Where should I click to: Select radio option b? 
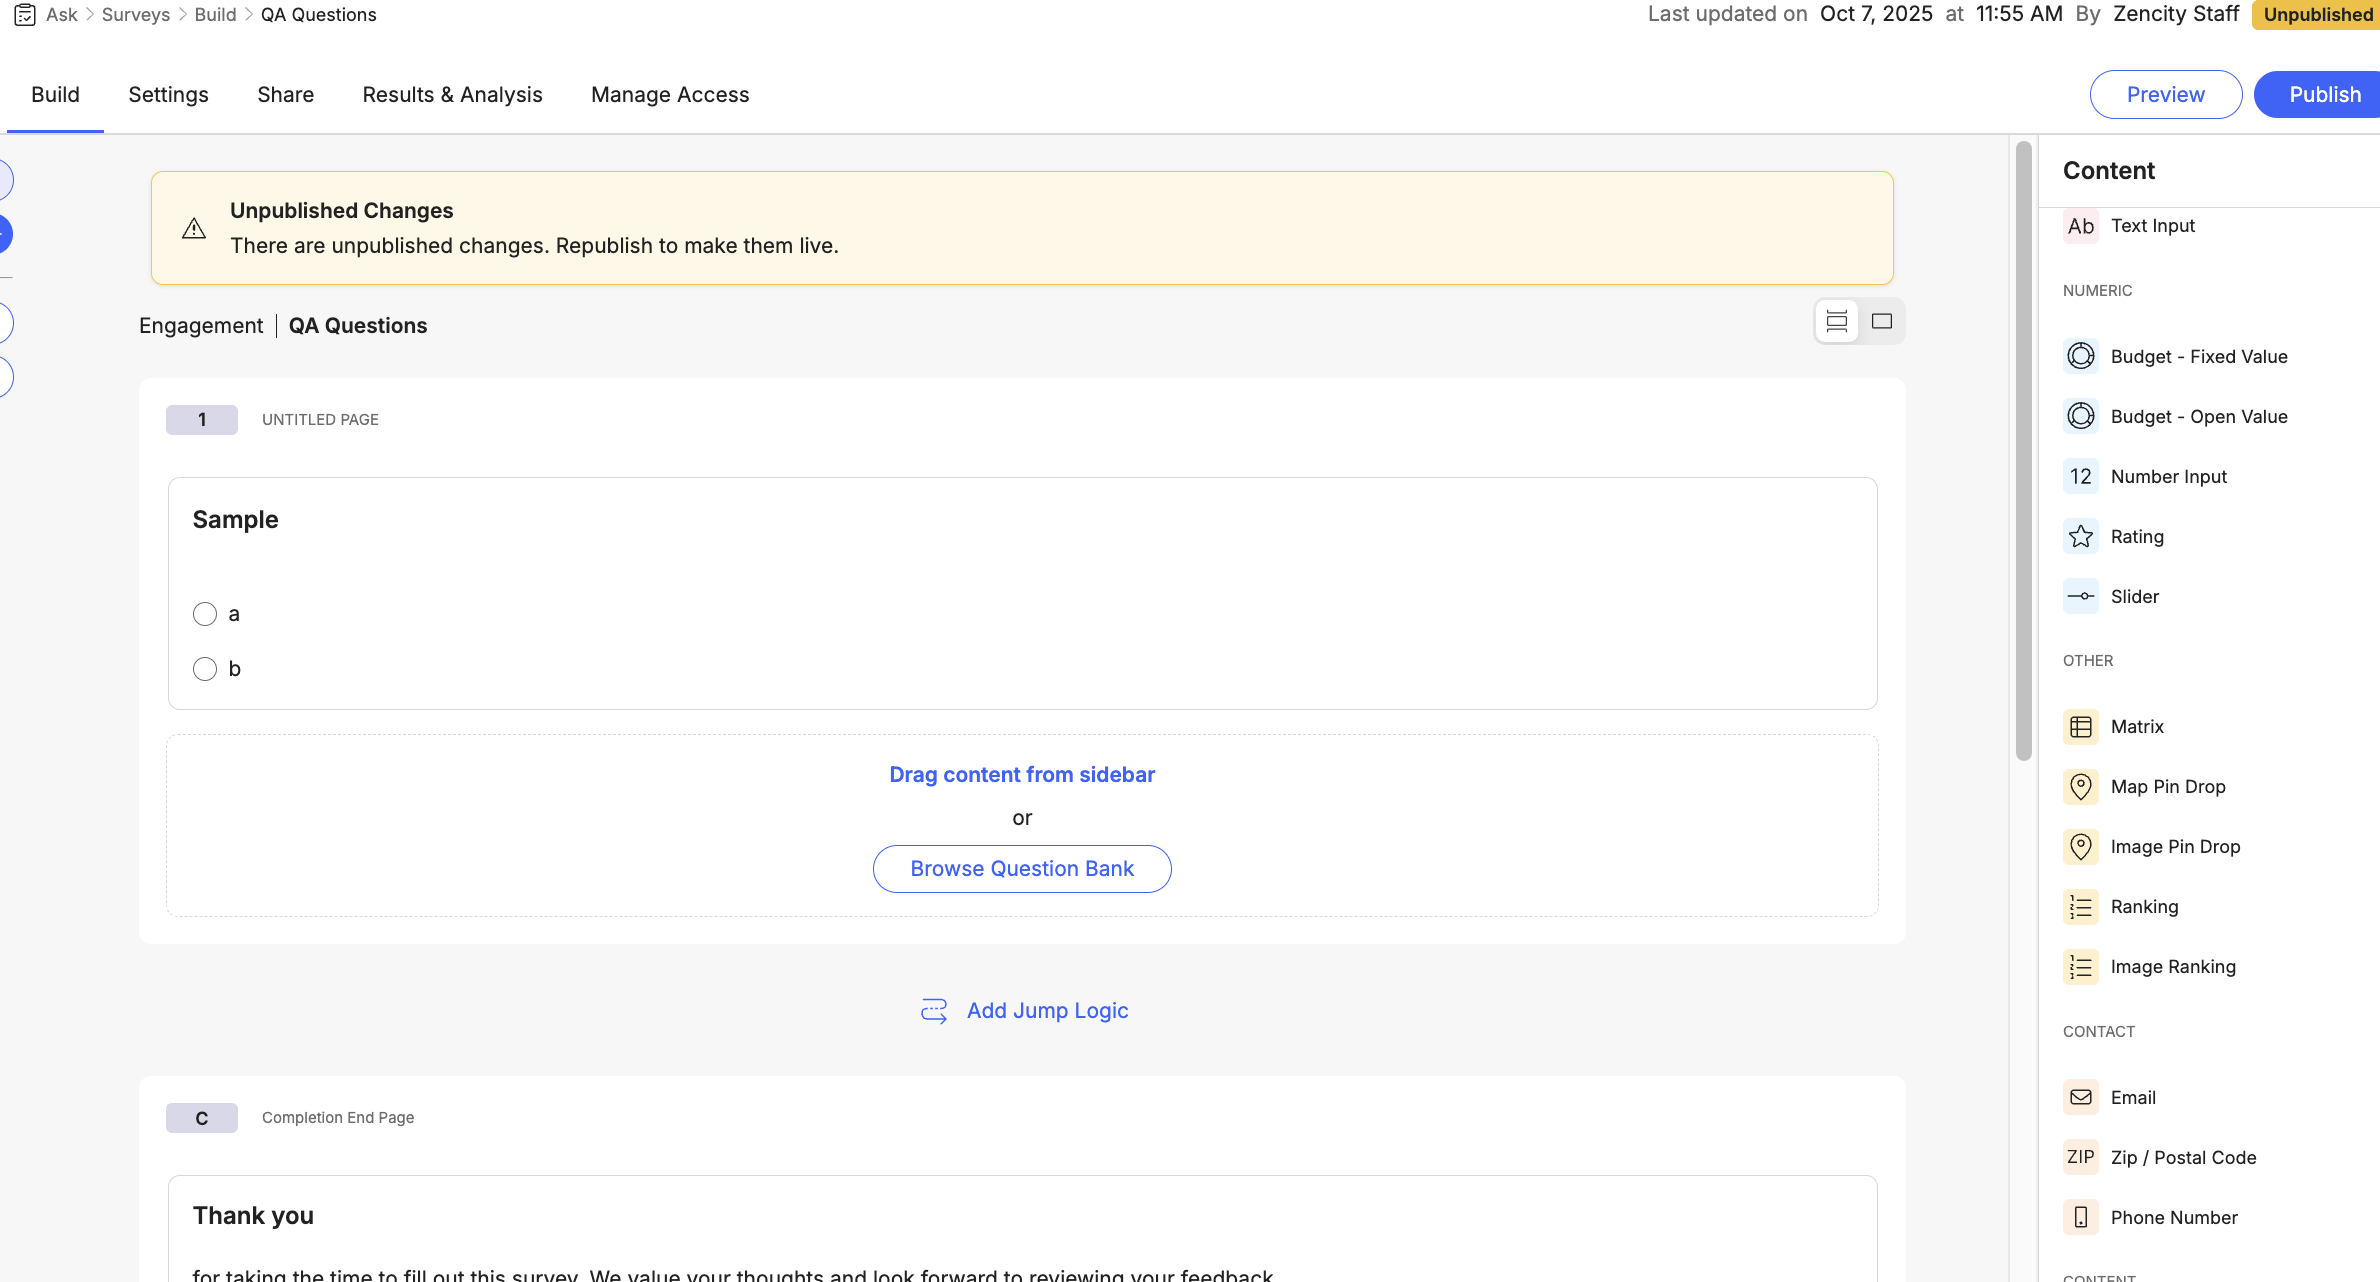pos(205,669)
